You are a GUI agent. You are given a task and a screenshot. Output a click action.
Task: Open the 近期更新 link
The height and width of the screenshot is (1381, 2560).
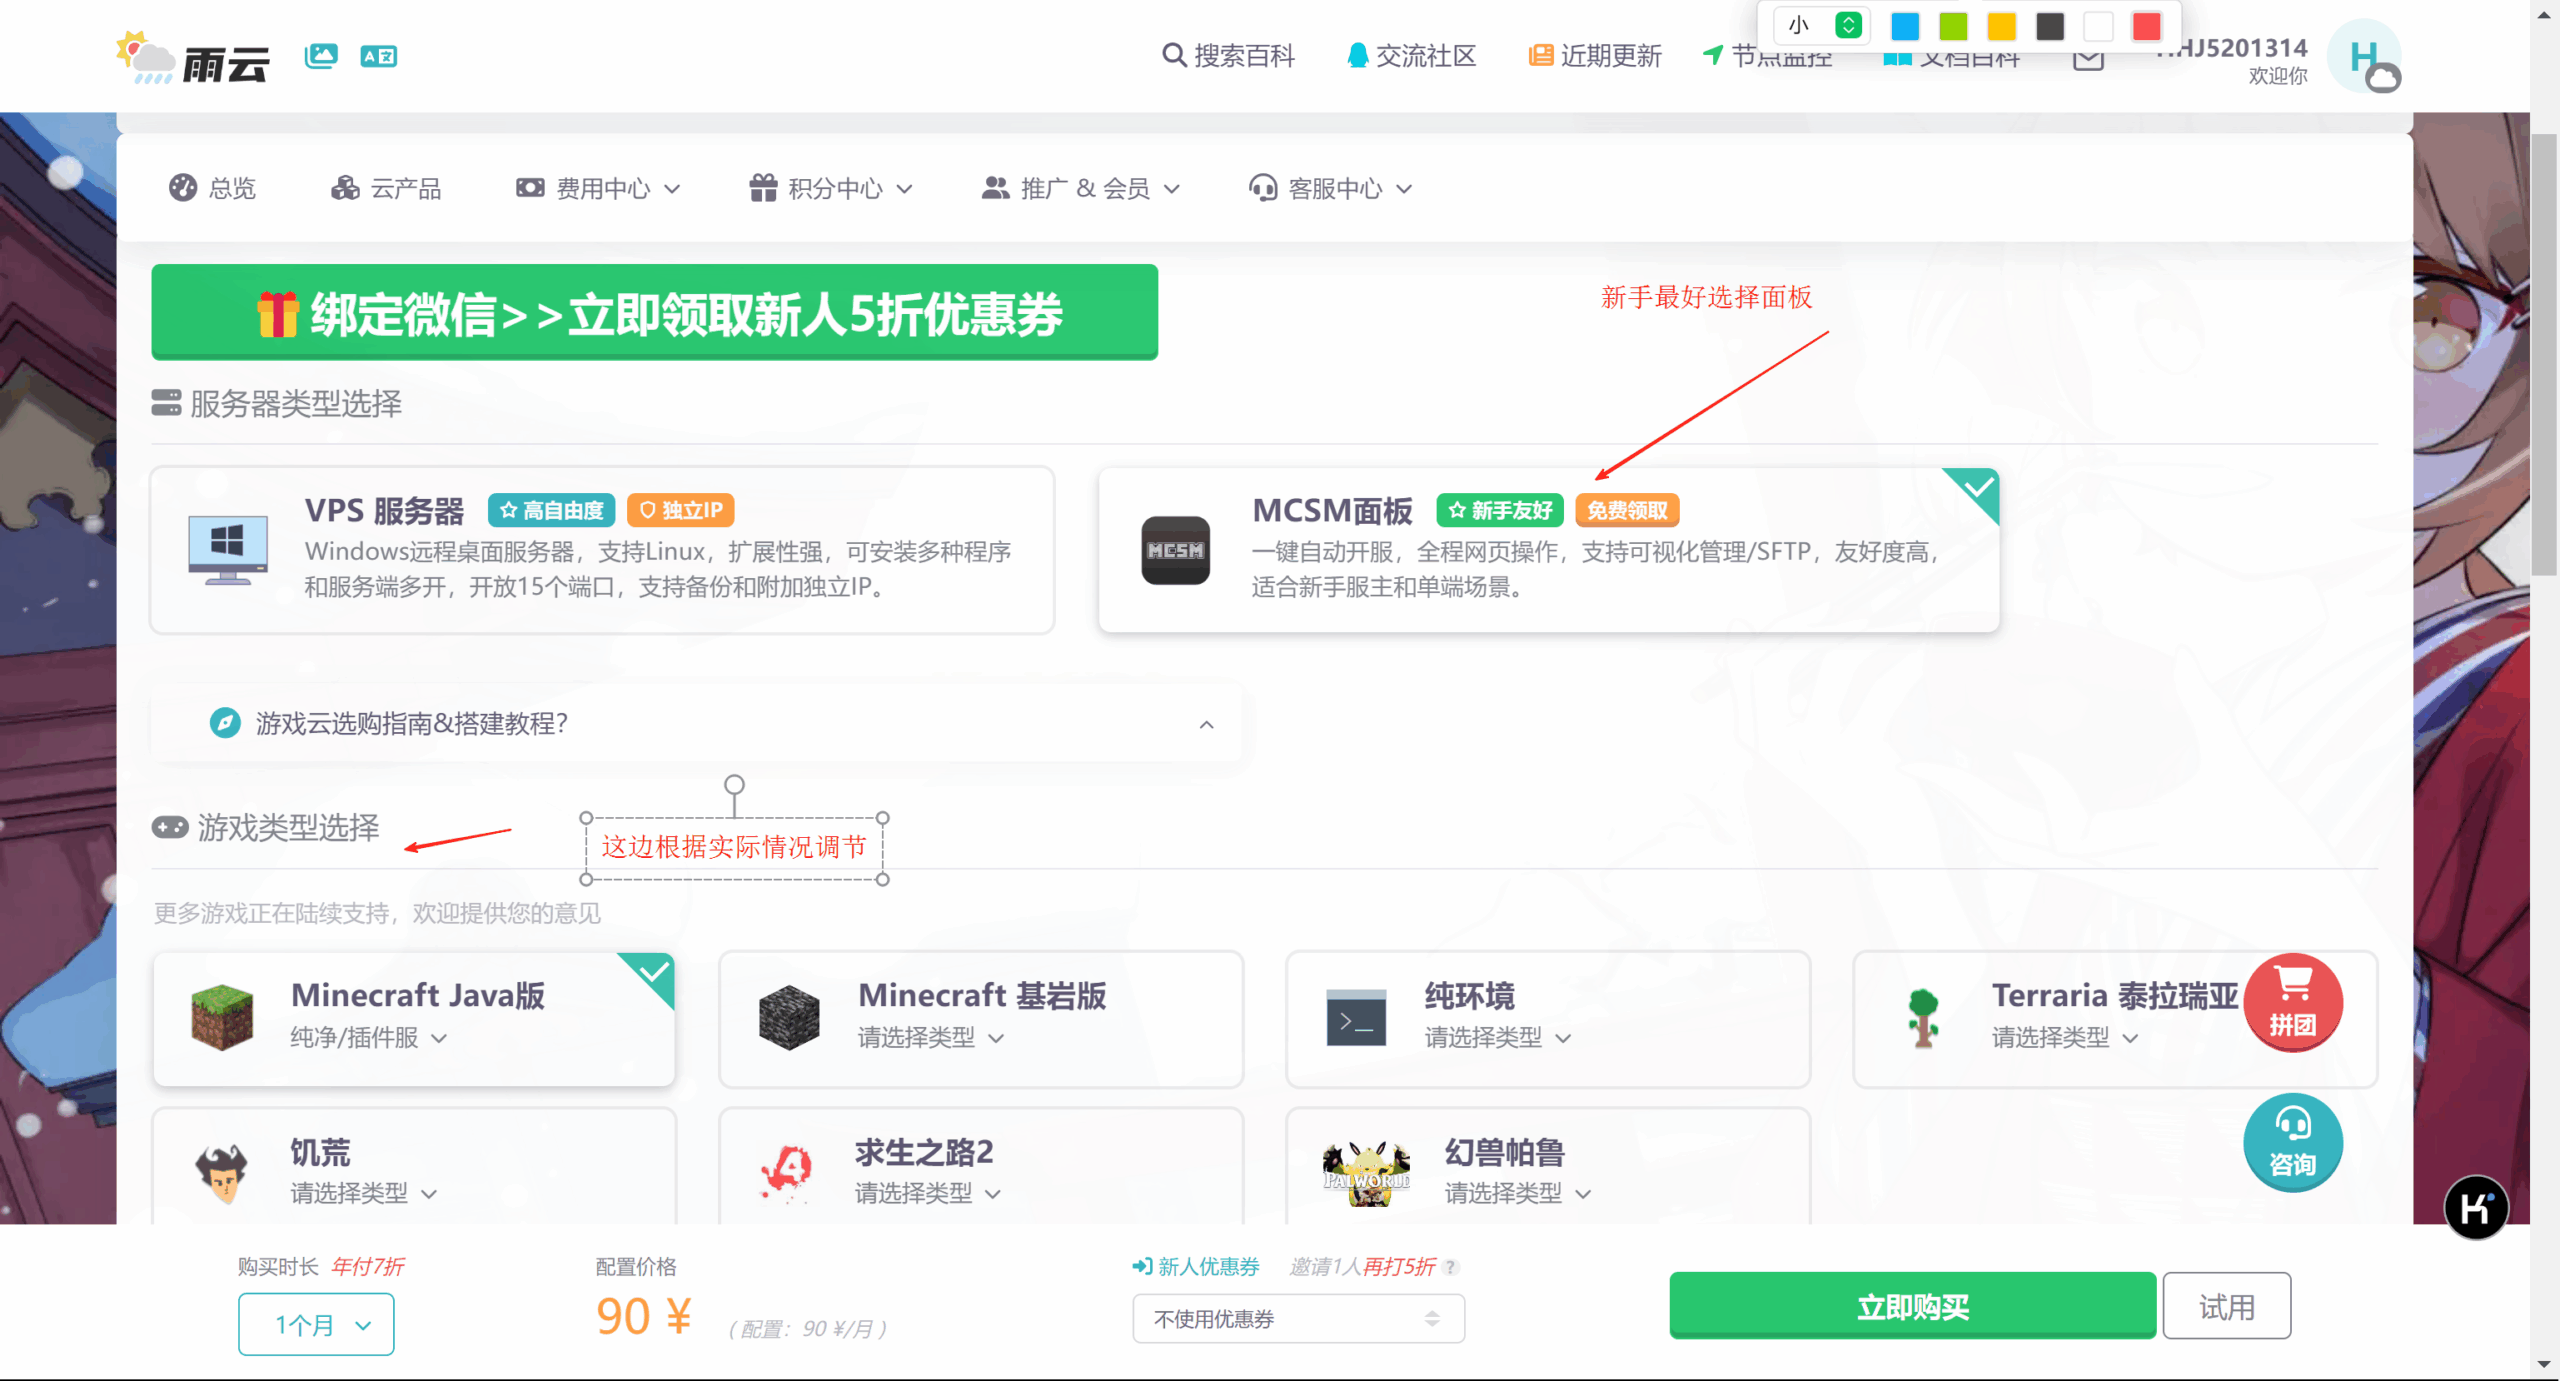coord(1595,55)
